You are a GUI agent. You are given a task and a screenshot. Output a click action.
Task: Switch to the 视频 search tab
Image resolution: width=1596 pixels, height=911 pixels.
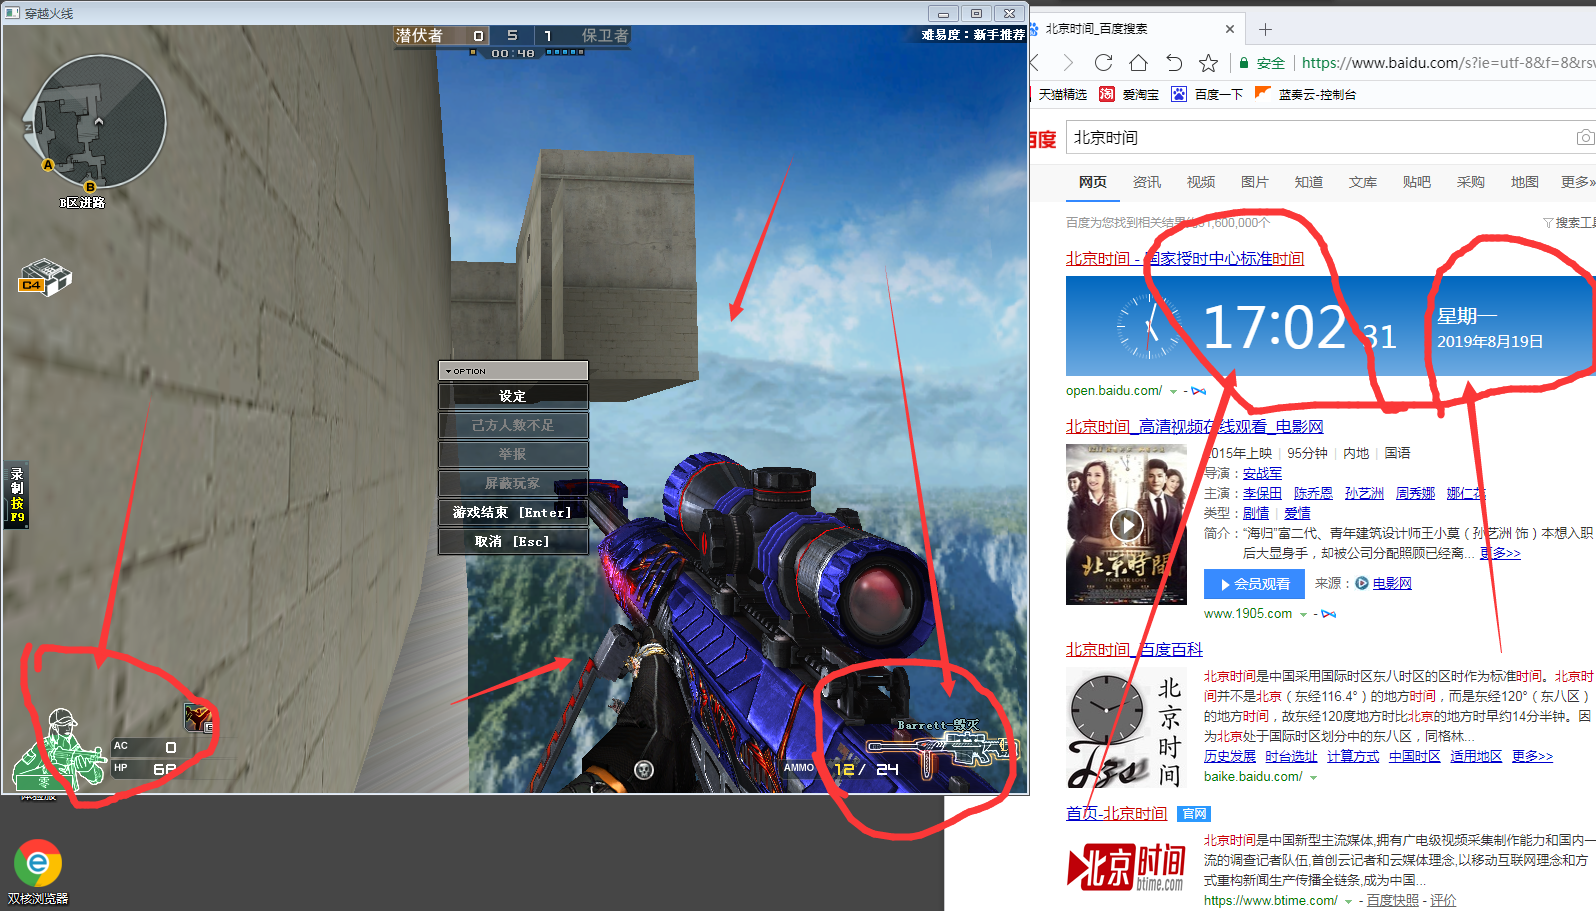[1201, 182]
